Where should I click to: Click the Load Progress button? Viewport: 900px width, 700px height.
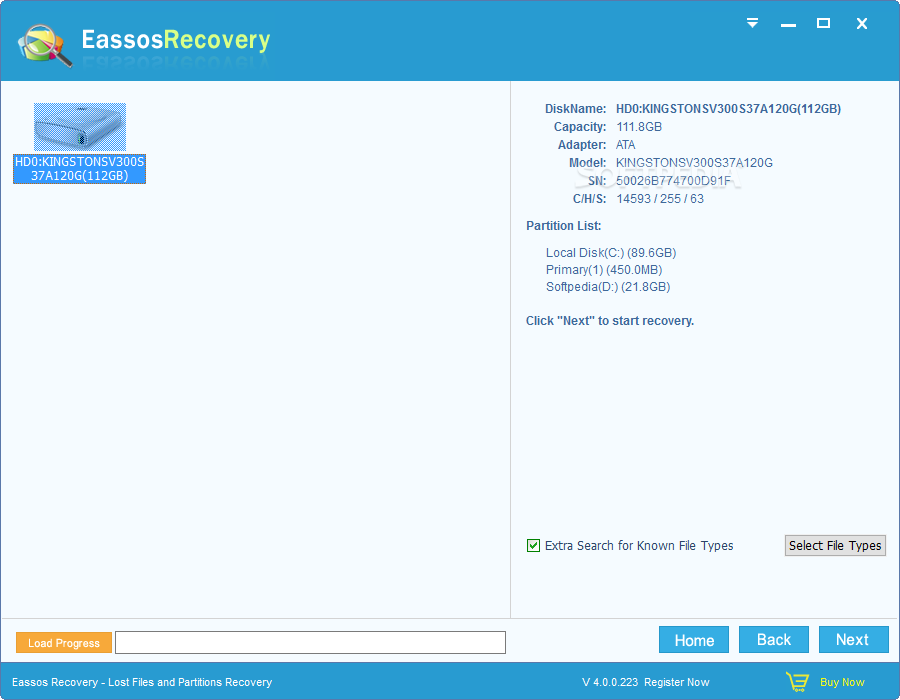click(64, 643)
